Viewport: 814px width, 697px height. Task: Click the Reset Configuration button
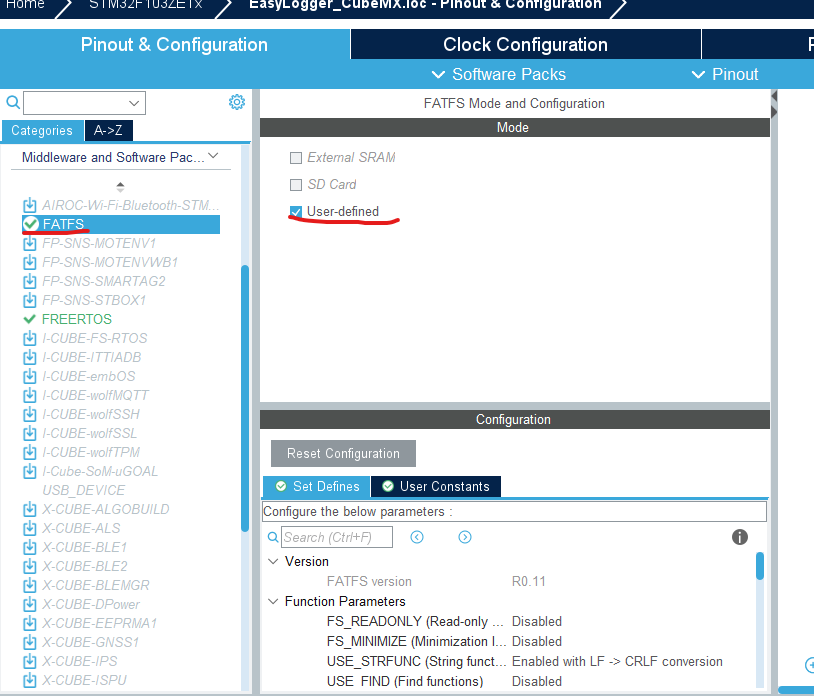[x=343, y=453]
